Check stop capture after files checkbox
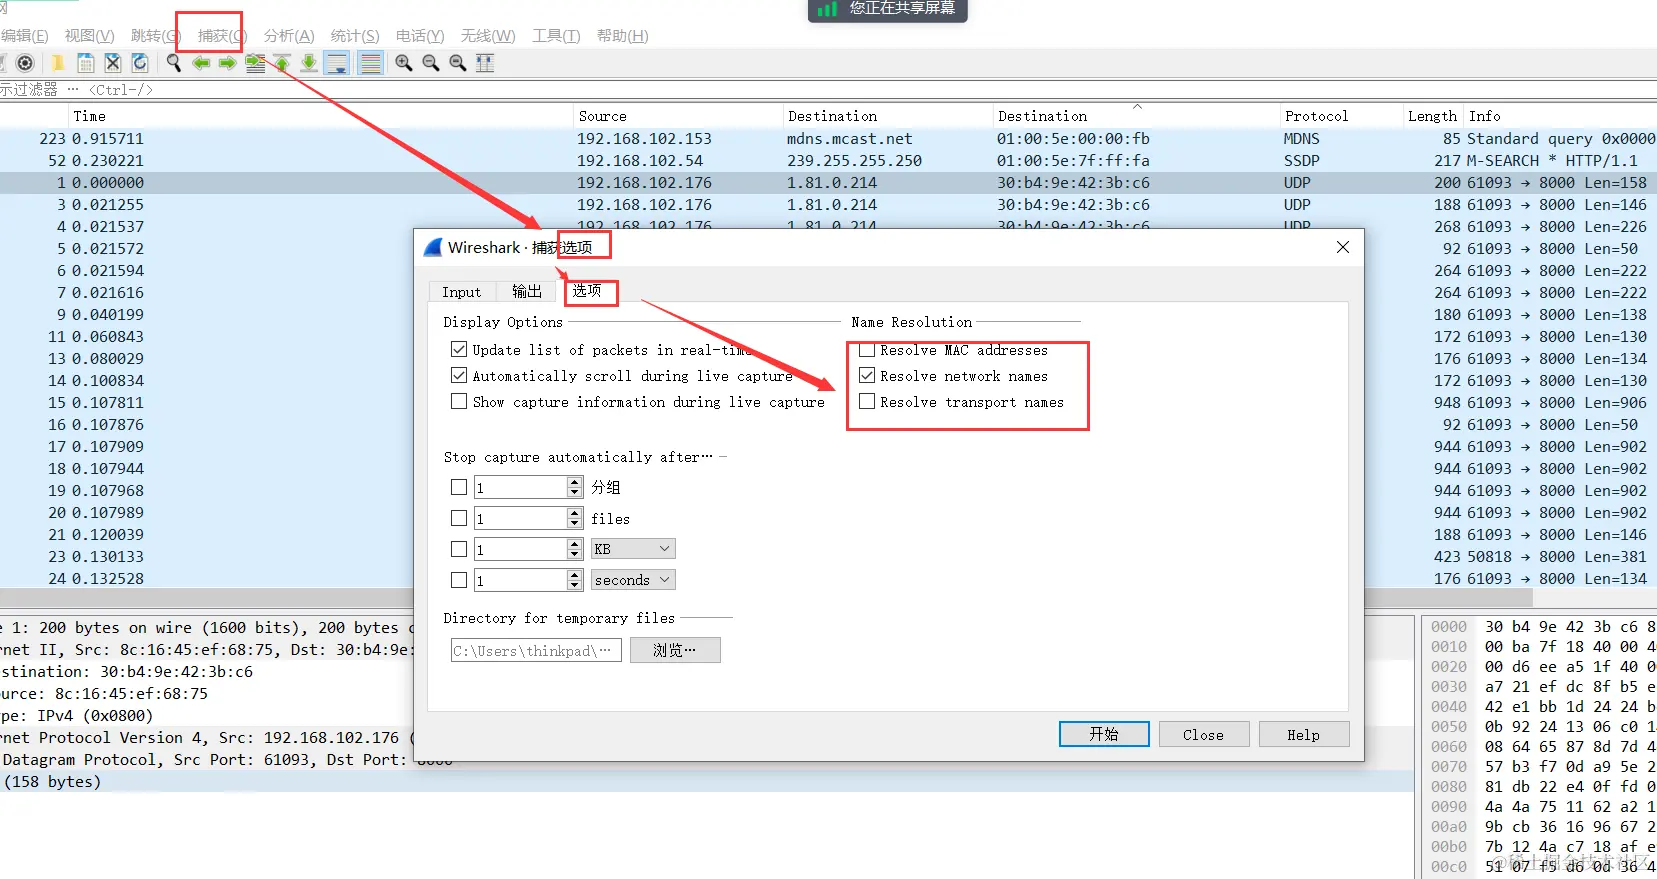 tap(459, 518)
